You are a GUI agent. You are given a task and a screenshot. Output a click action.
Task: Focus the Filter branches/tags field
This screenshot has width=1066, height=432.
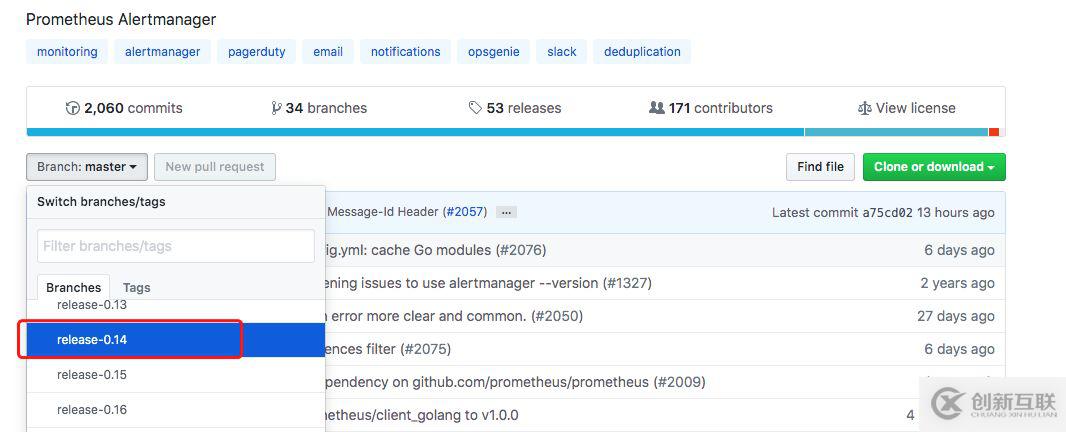click(175, 246)
